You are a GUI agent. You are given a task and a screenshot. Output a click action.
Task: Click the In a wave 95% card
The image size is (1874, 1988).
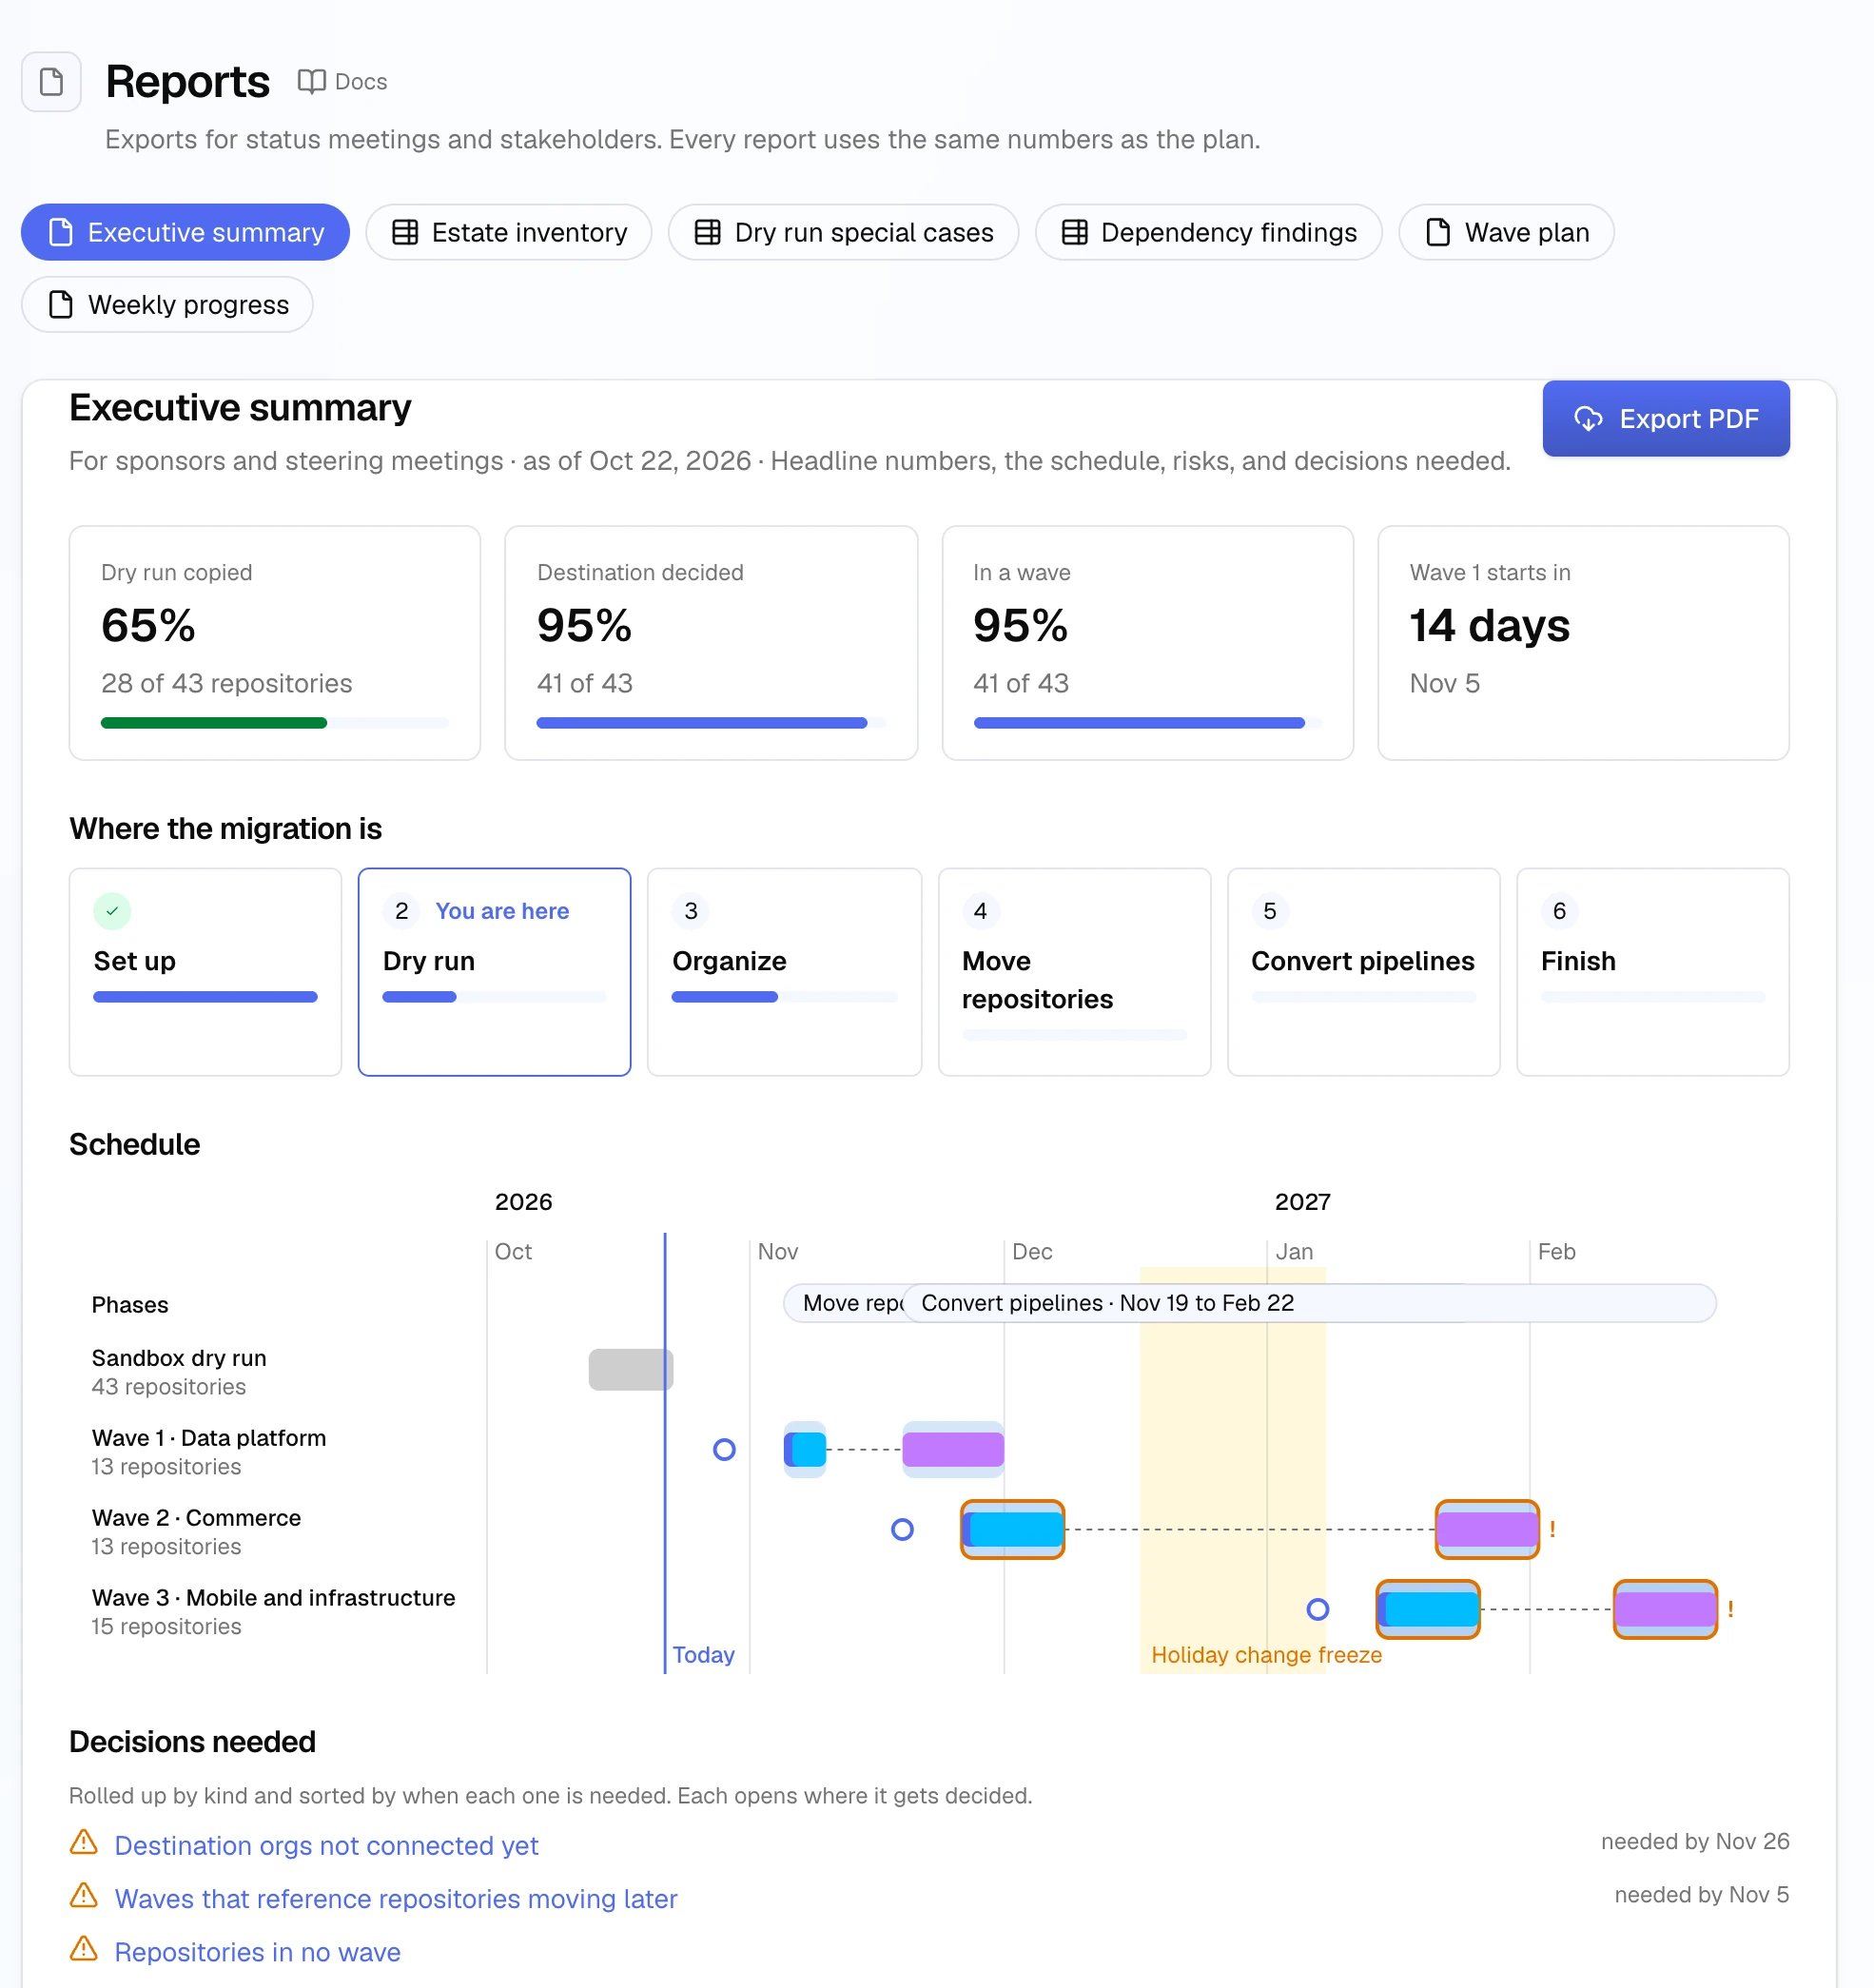point(1147,643)
